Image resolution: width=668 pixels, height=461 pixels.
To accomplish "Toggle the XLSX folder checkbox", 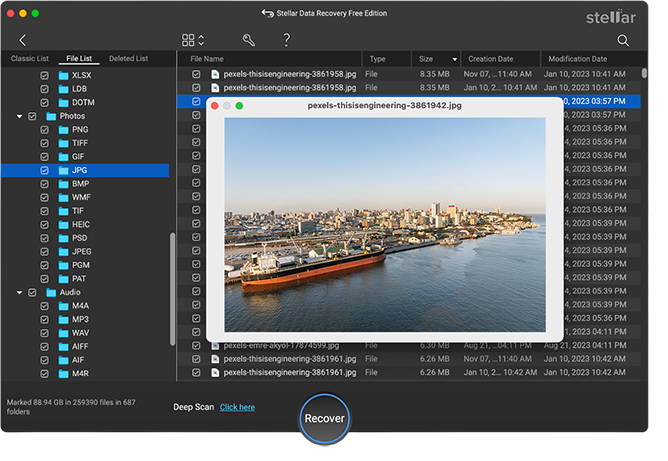I will pos(44,76).
